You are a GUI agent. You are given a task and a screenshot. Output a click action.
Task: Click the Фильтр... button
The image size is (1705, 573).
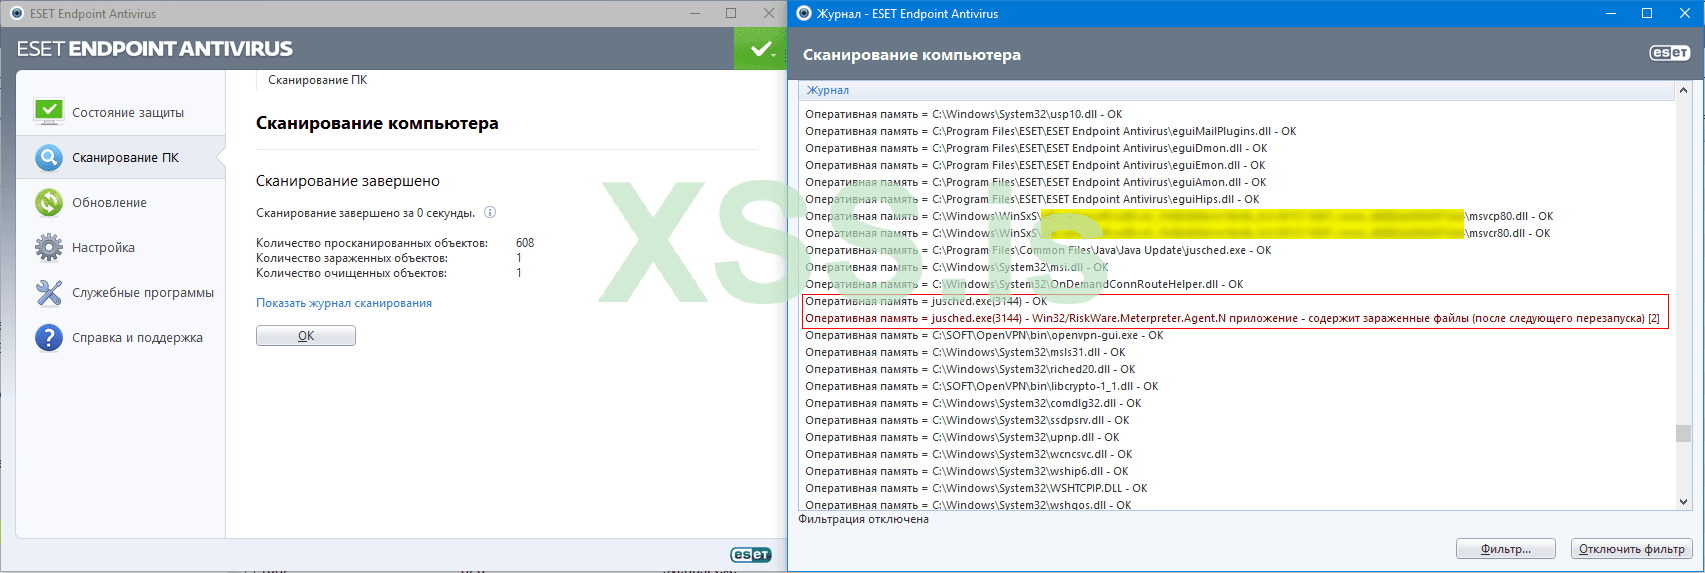[1506, 549]
